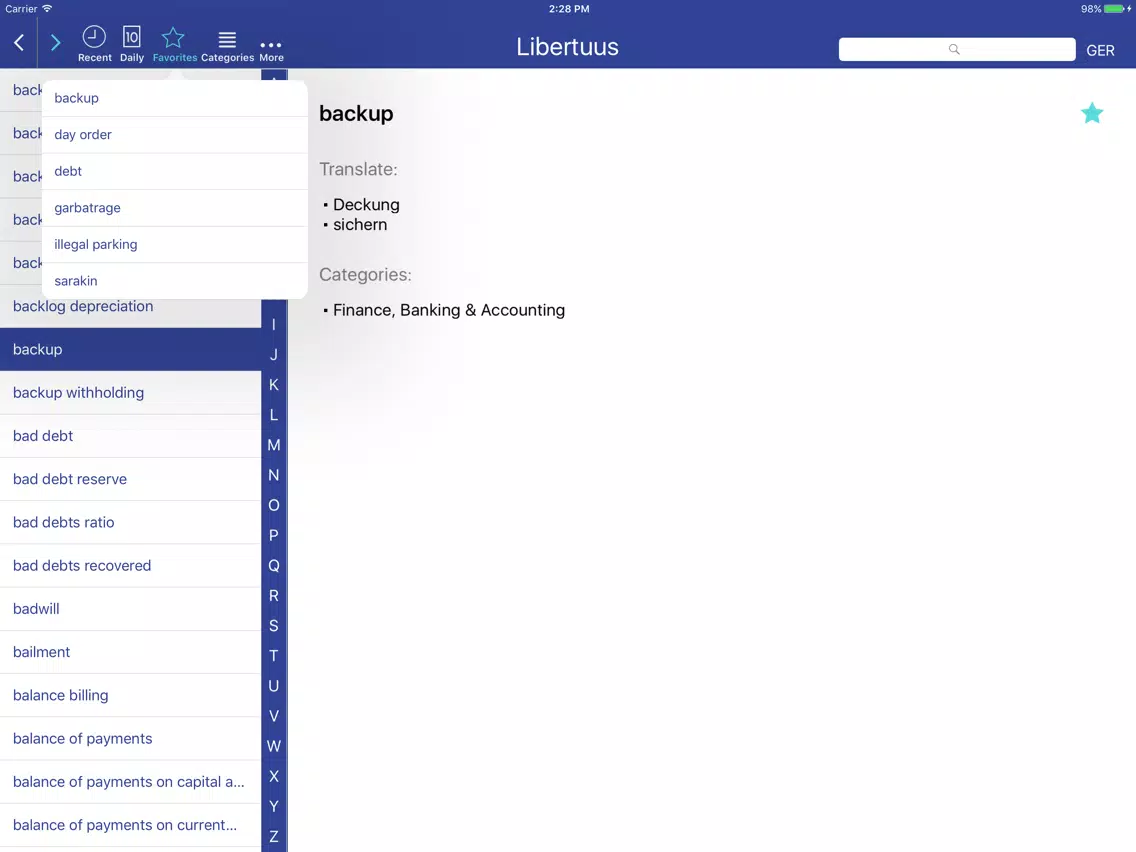
Task: Jump to letter Z in index
Action: pos(274,837)
